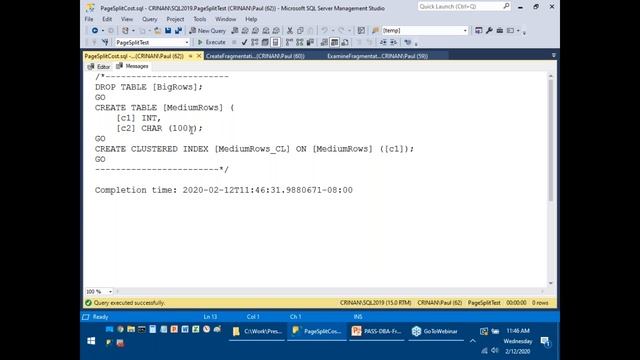Viewport: 640px width, 360px height.
Task: Open the Help menu
Action: click(251, 19)
